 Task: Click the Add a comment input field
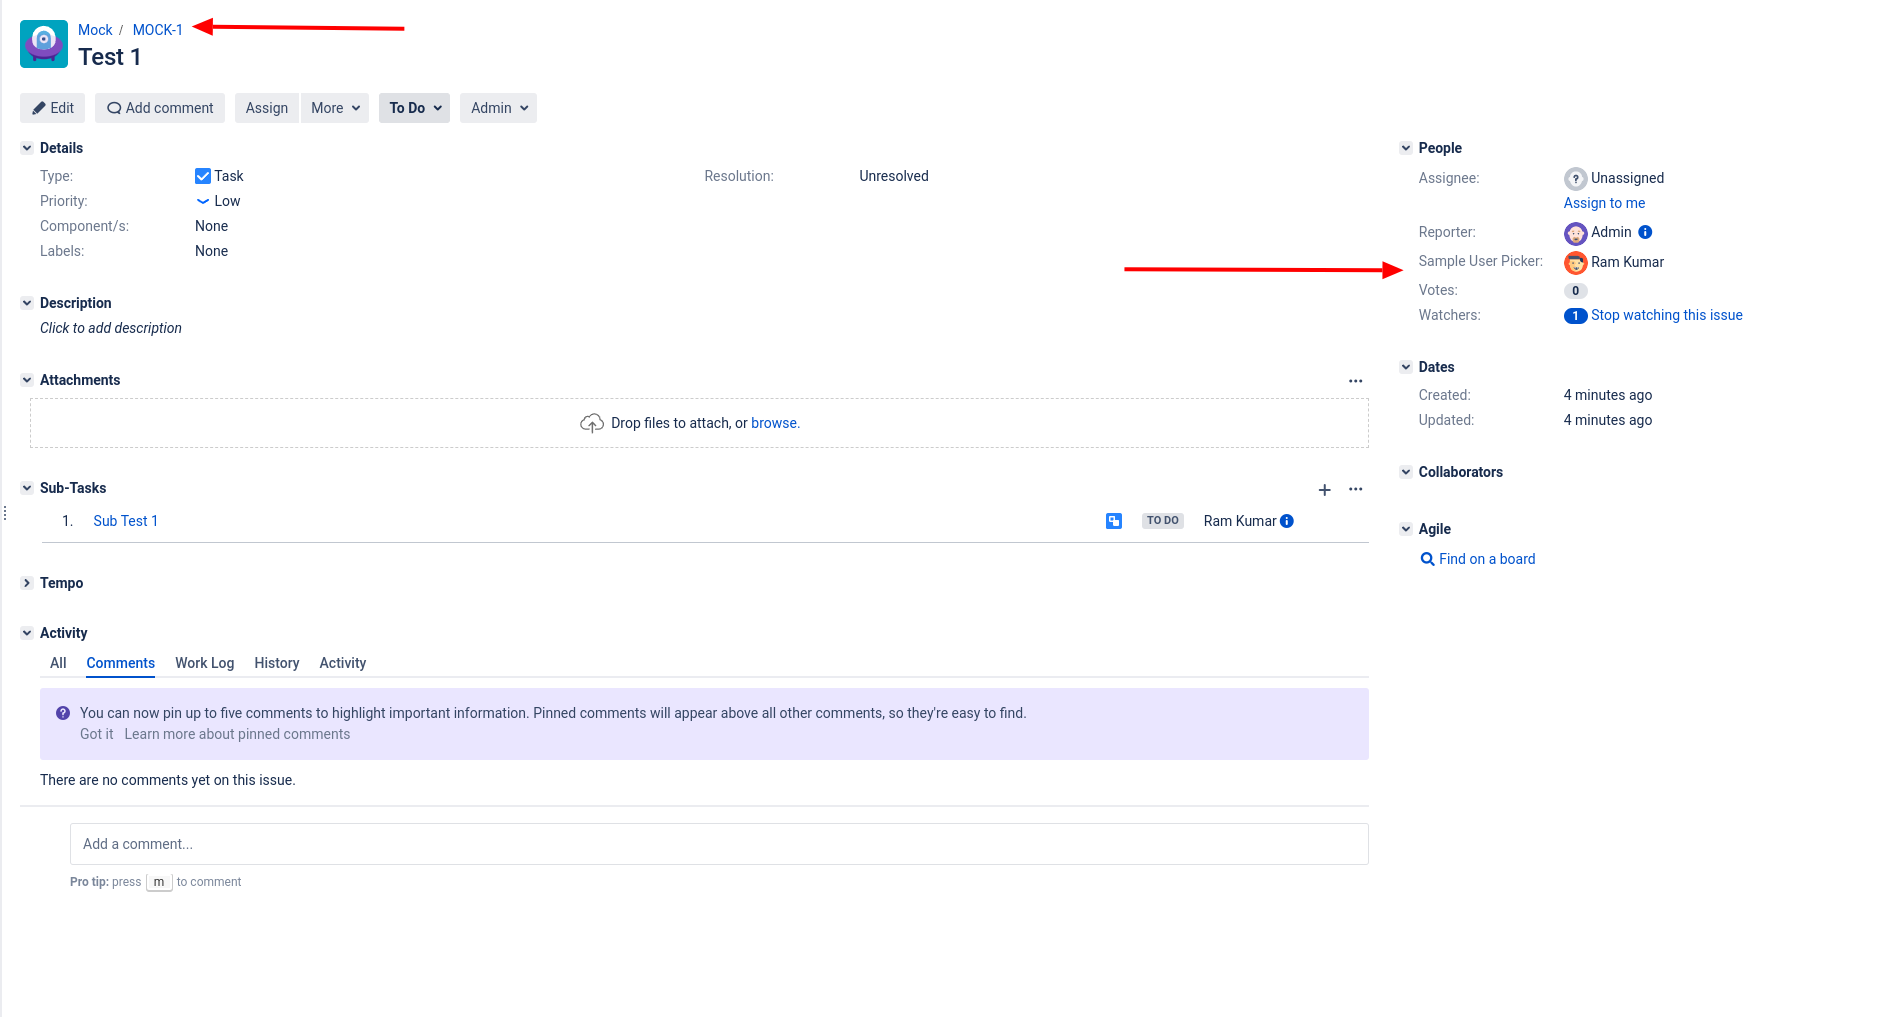coord(719,844)
